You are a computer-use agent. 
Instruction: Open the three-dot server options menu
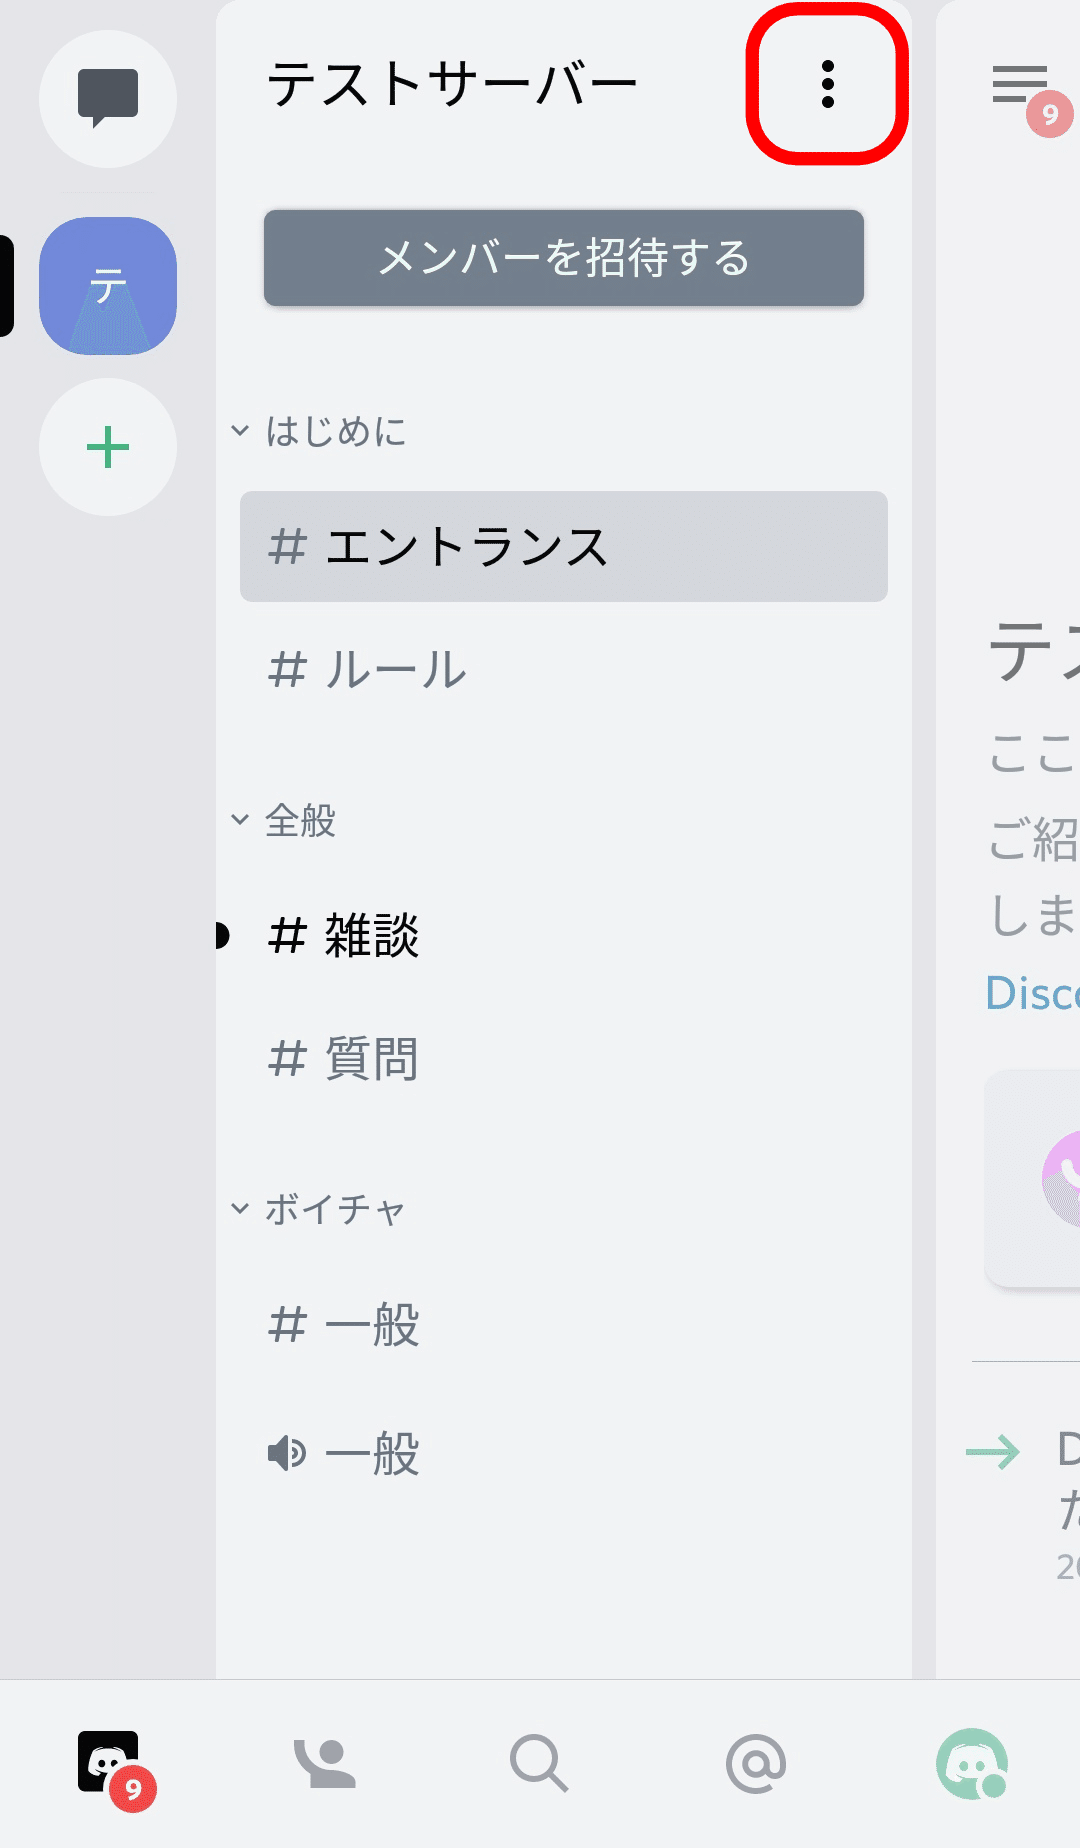tap(827, 84)
